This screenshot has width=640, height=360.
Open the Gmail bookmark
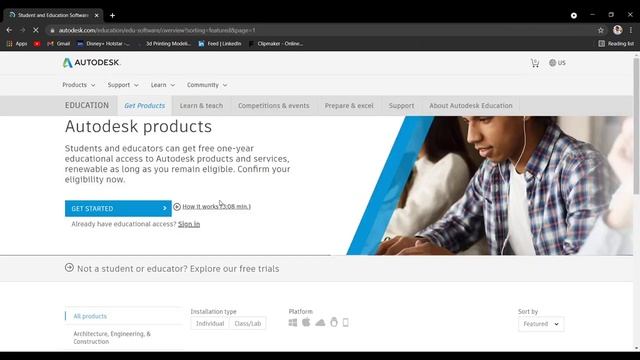click(x=59, y=44)
